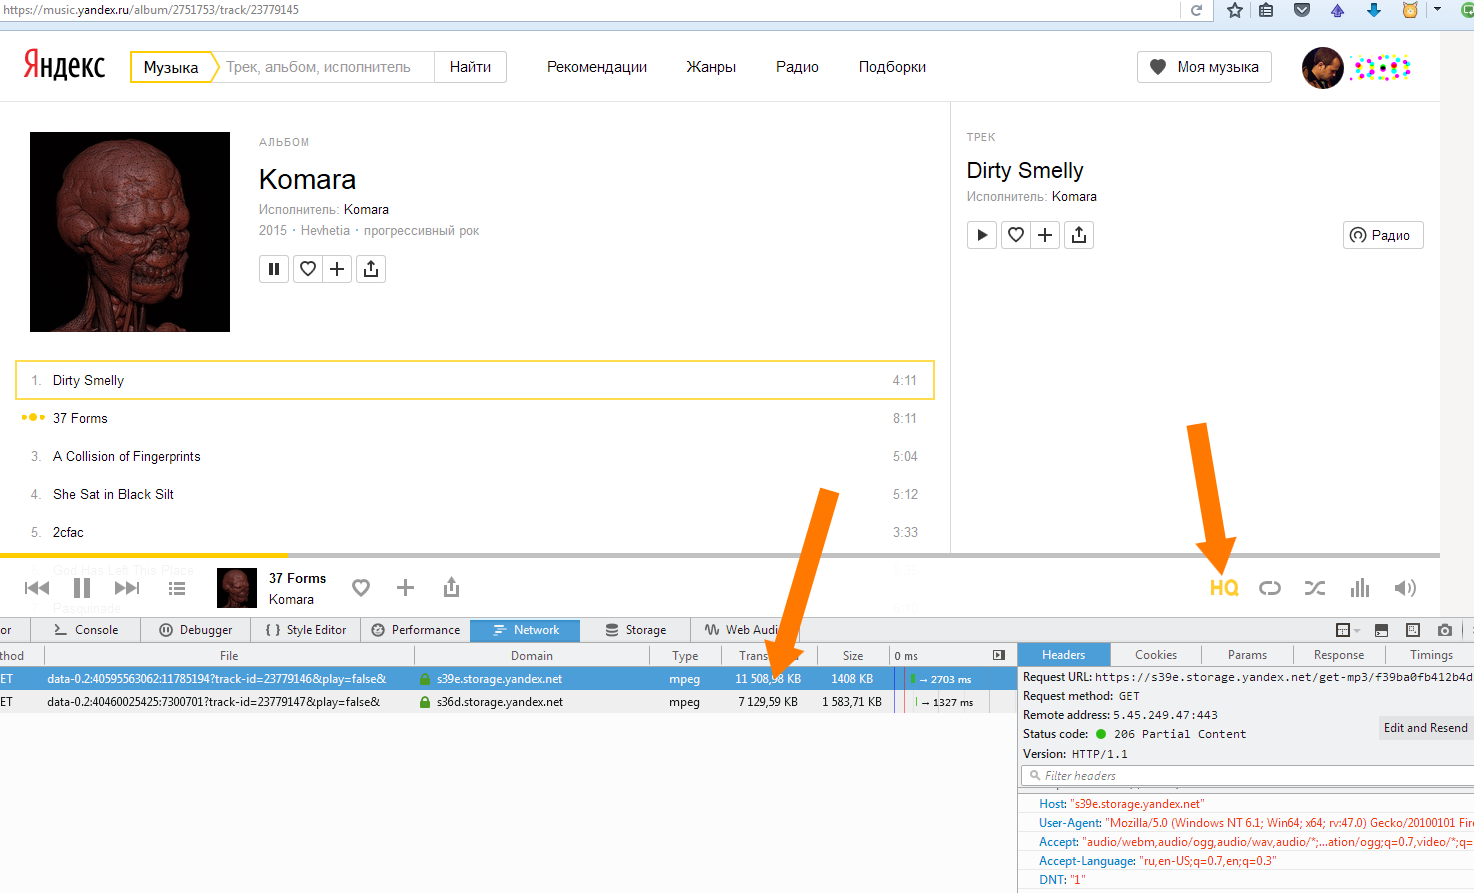Seek within the player progress bar
The image size is (1474, 893).
tap(720, 555)
